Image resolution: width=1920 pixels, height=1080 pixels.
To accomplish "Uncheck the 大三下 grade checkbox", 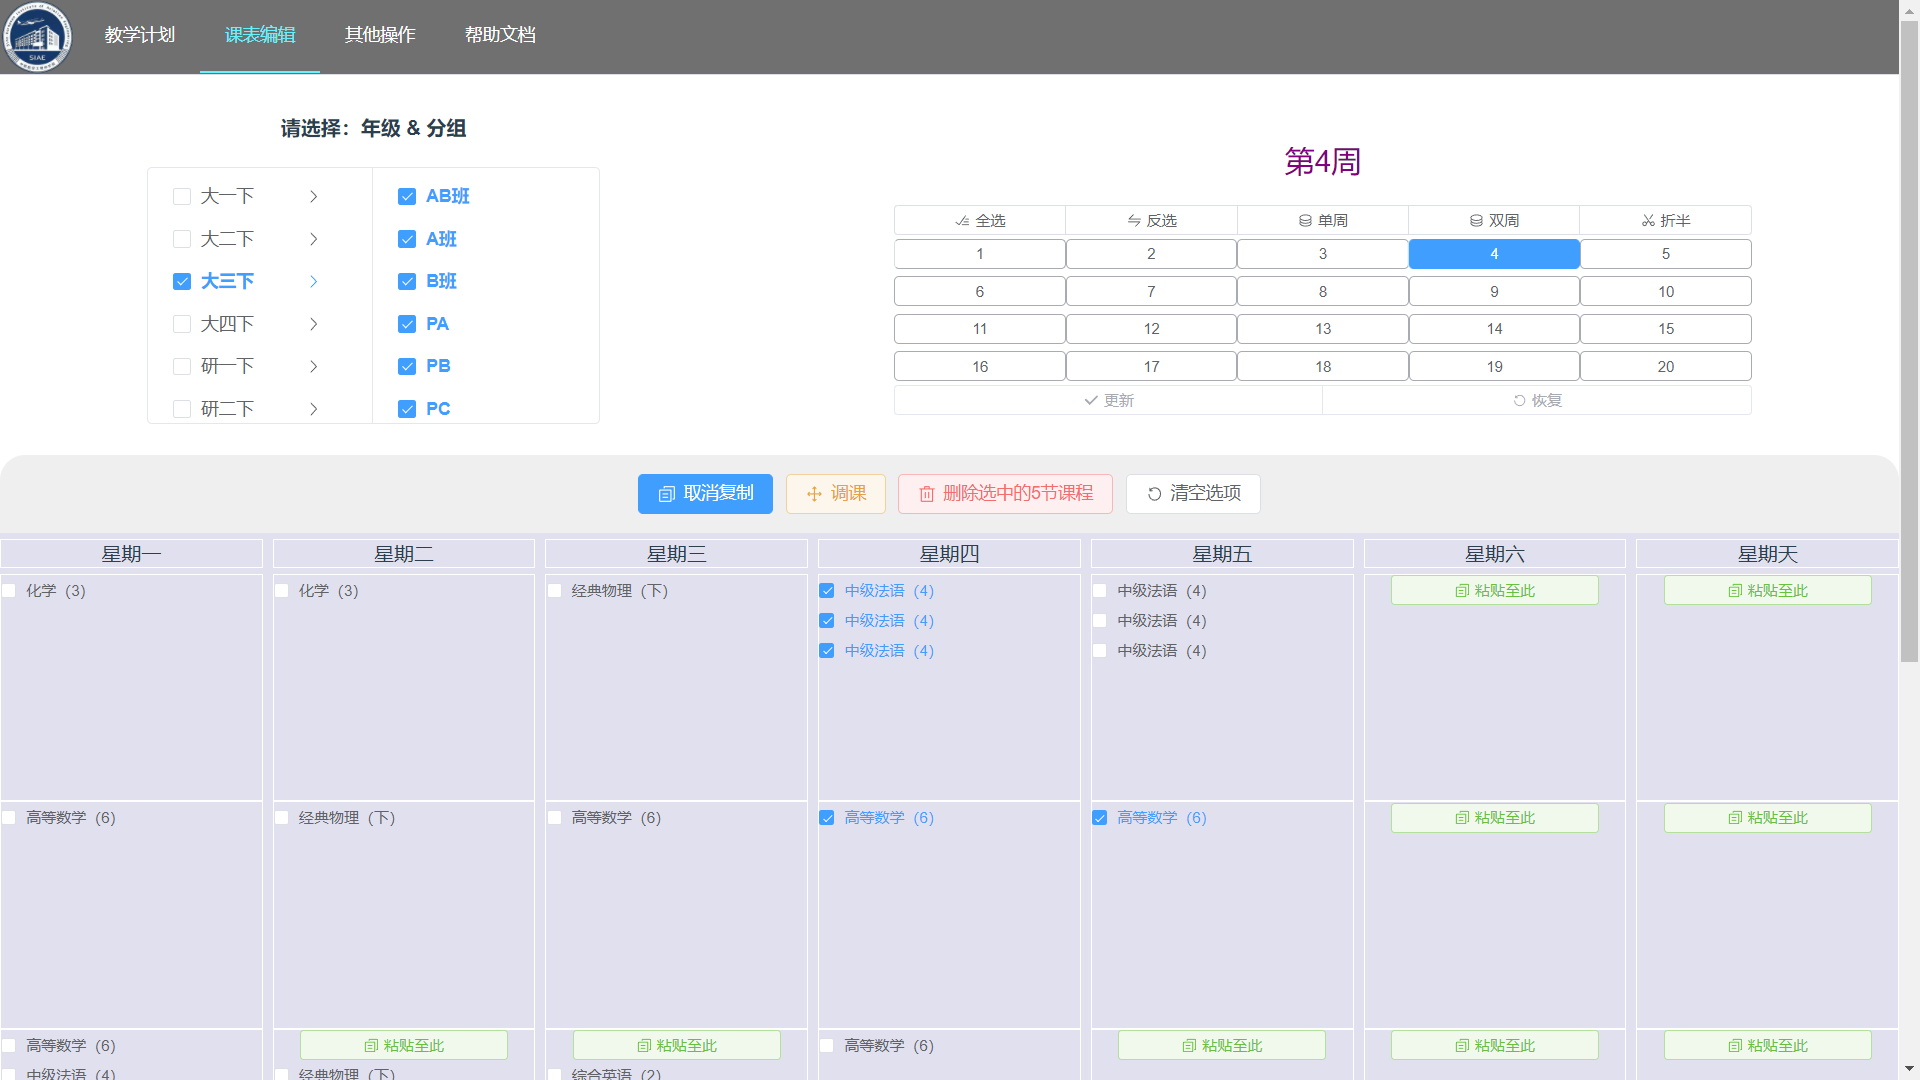I will coord(182,282).
